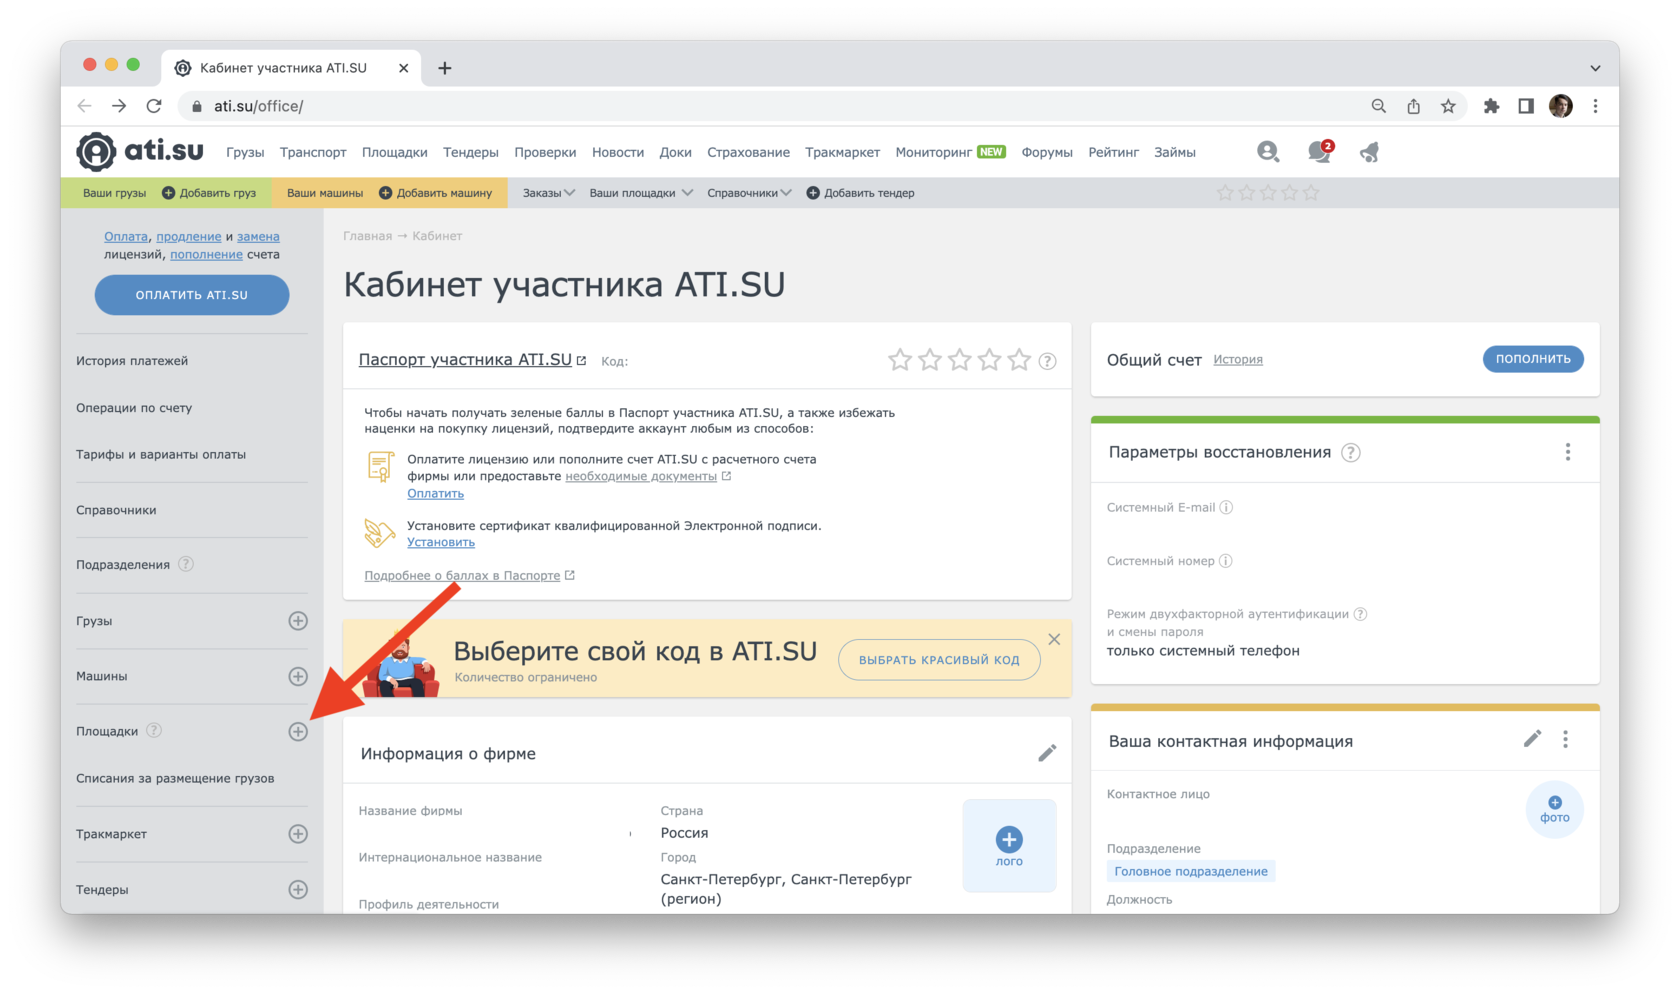Open Тарифы и варианты оплаты

click(161, 454)
